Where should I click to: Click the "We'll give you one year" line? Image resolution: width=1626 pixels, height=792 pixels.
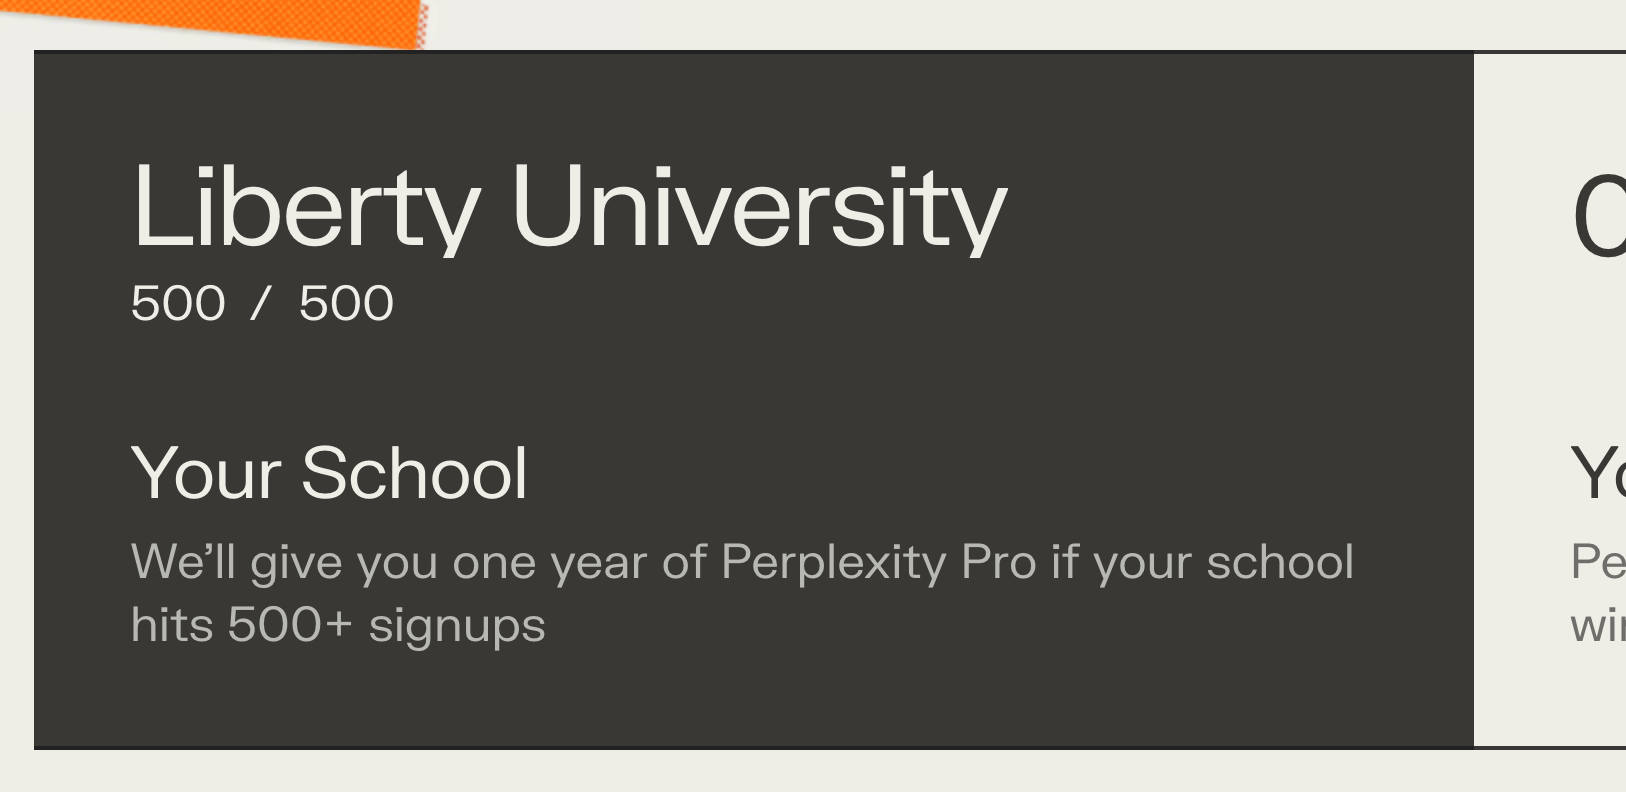point(742,563)
